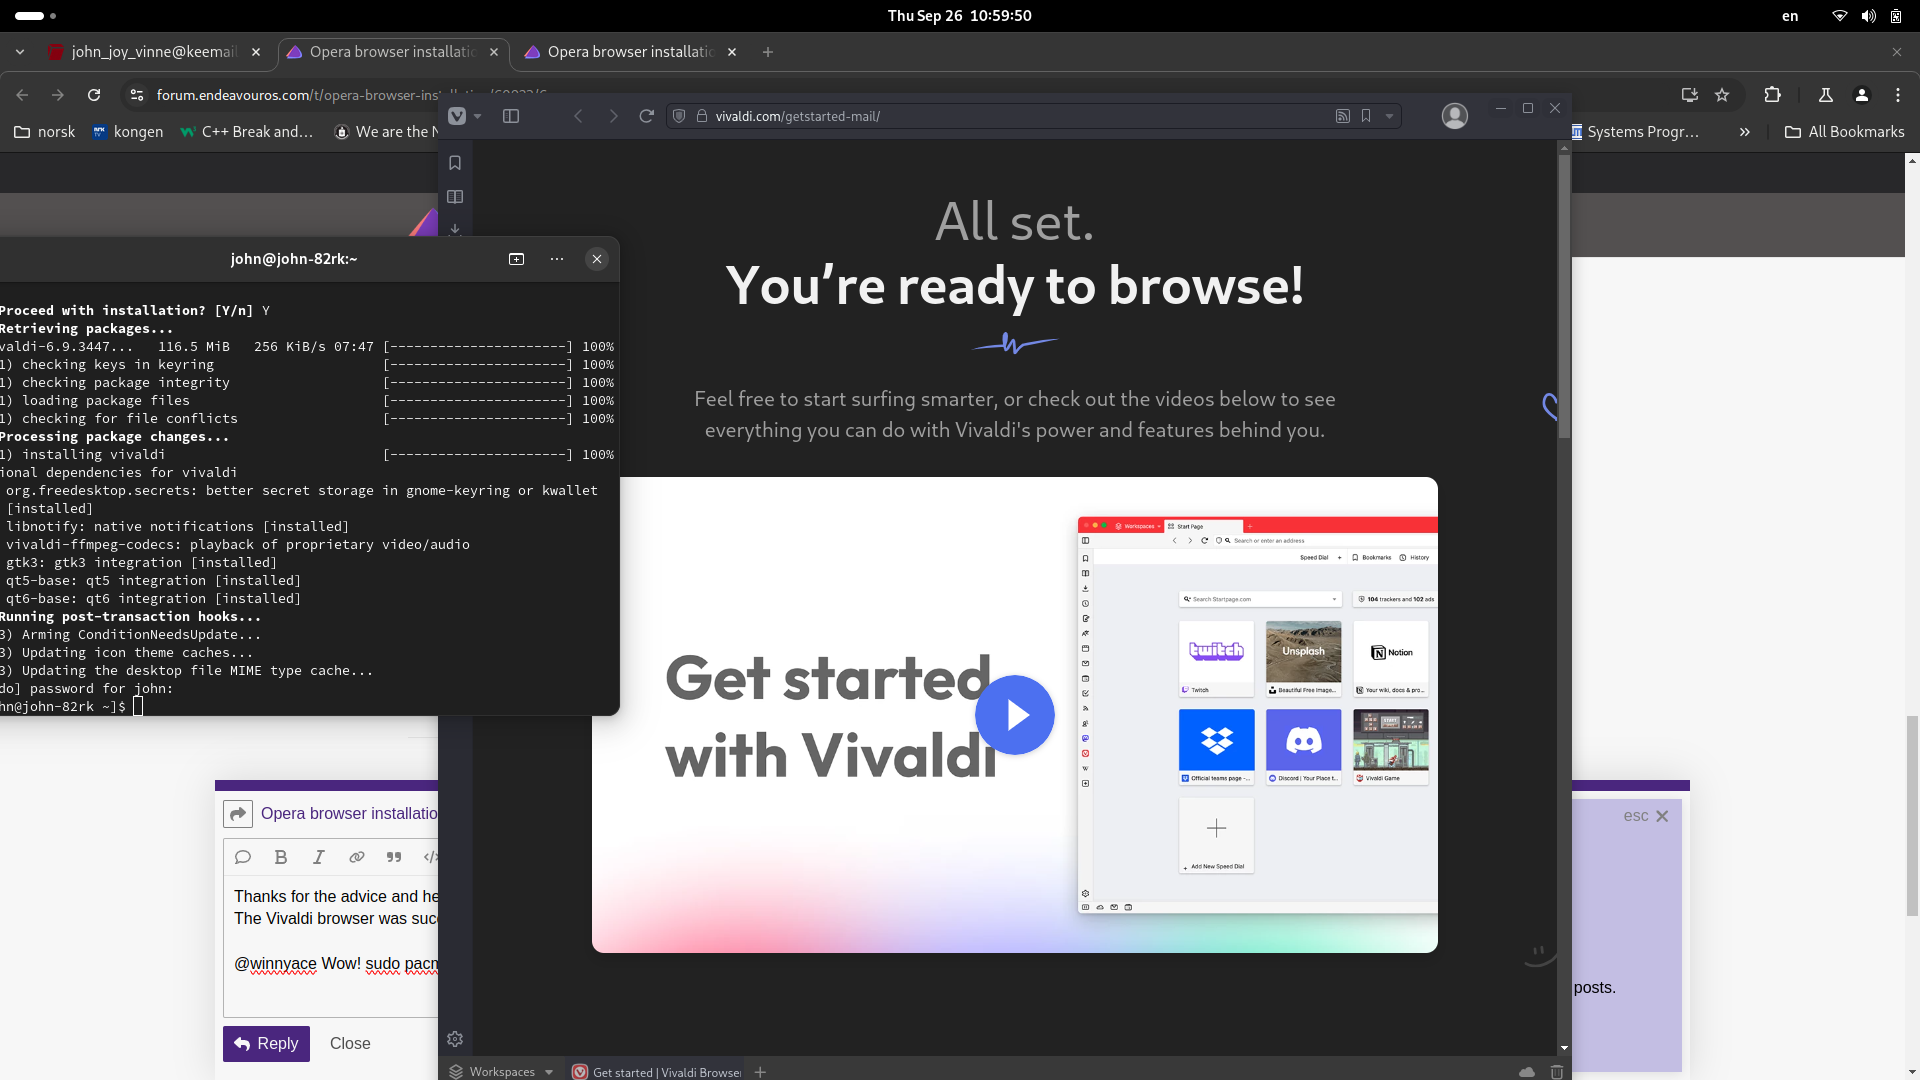The image size is (1920, 1080).
Task: Open Chrome extensions puzzle icon
Action: [1773, 95]
